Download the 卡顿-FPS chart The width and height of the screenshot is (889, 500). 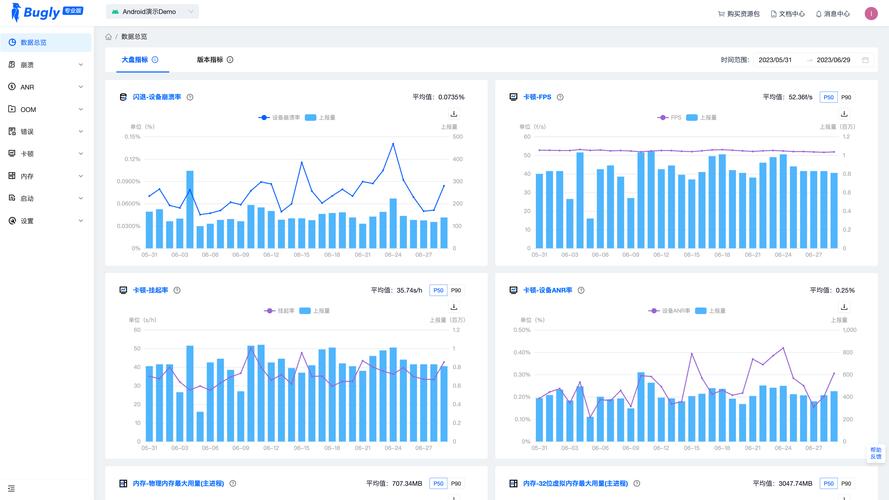844,114
